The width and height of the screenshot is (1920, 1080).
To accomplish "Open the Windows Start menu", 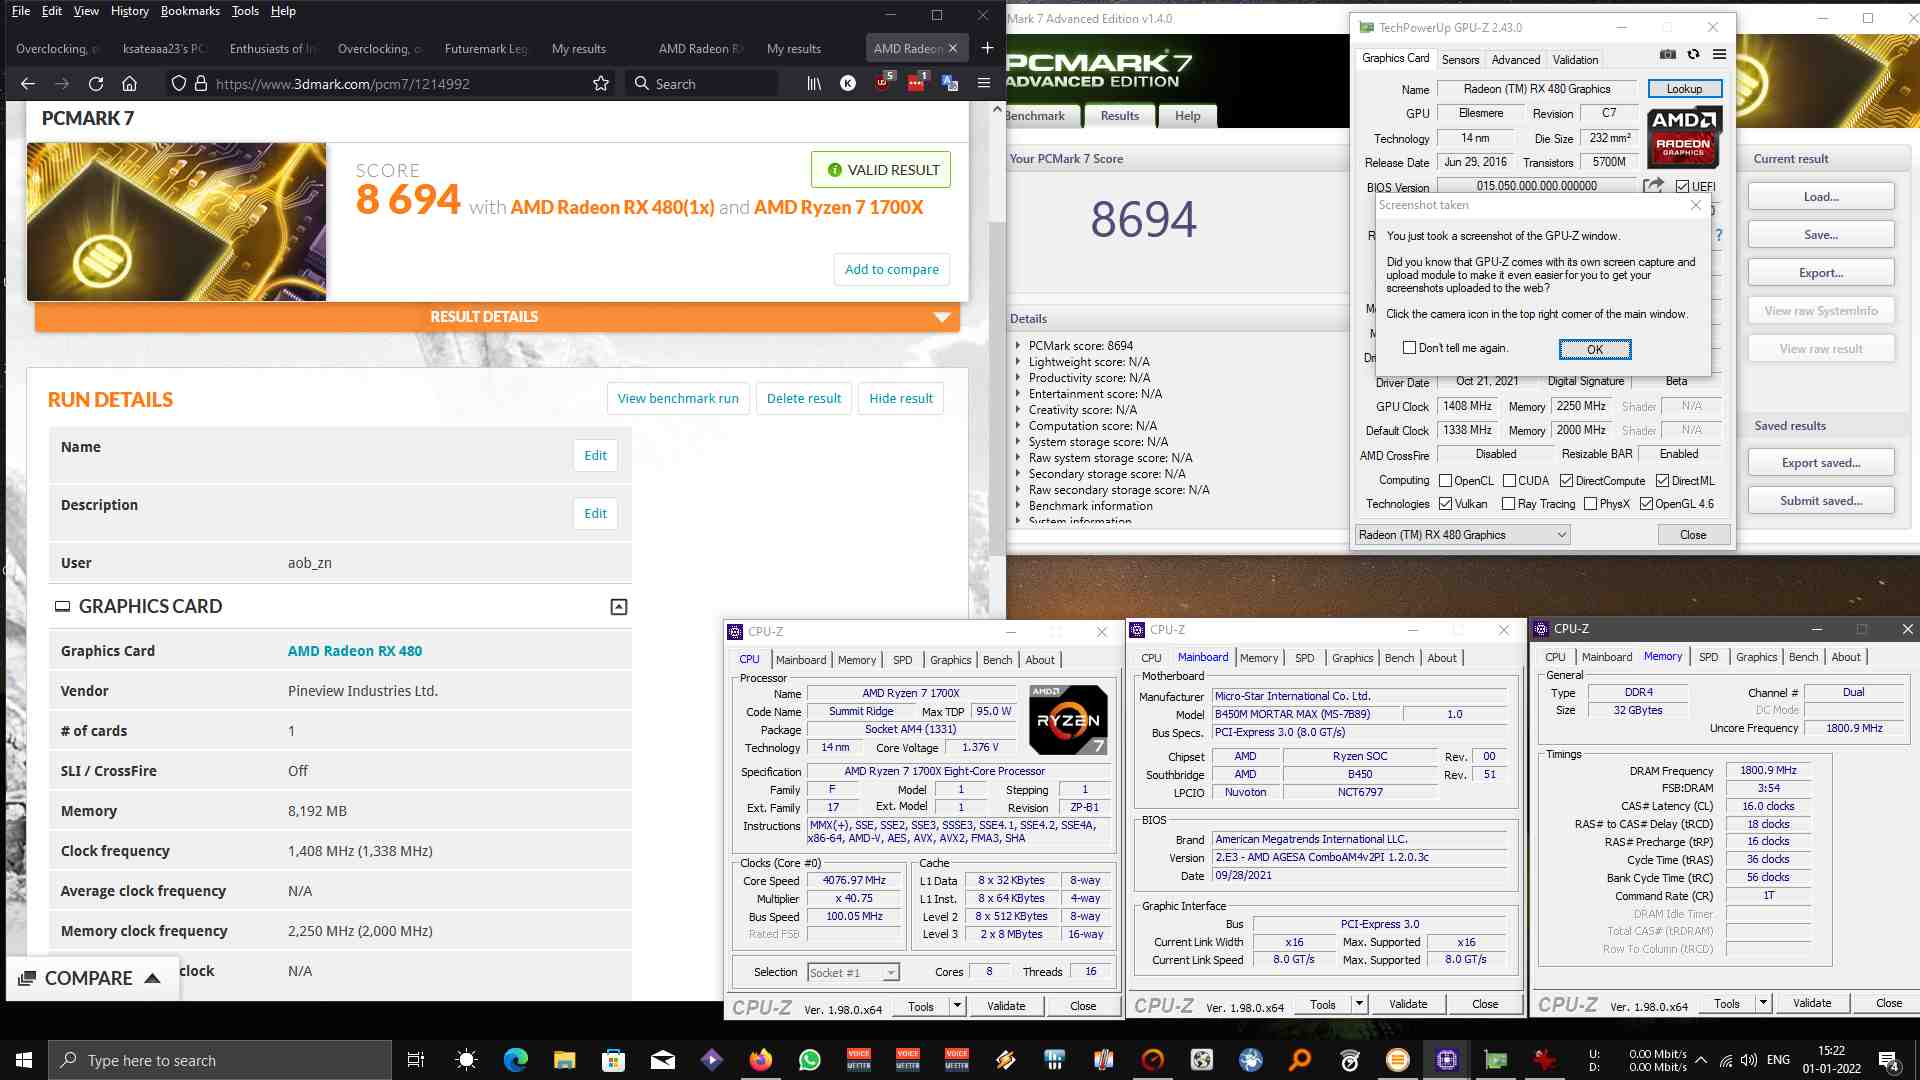I will 24,1060.
